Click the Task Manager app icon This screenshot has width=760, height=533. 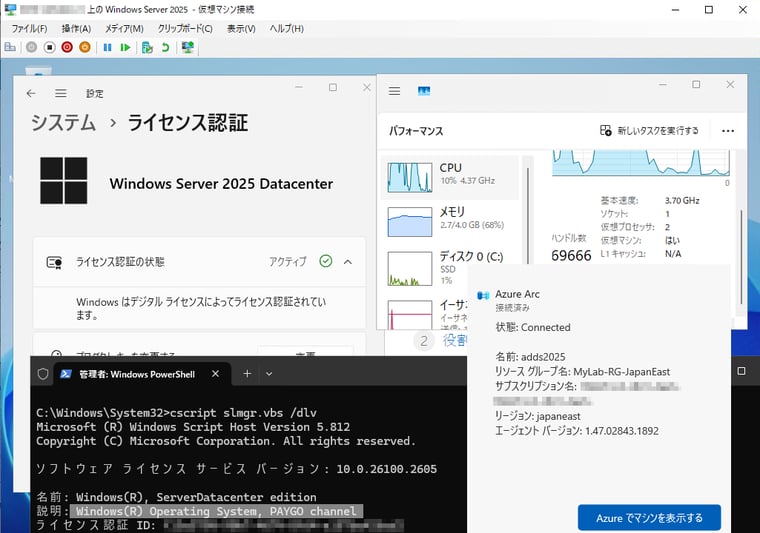[424, 91]
